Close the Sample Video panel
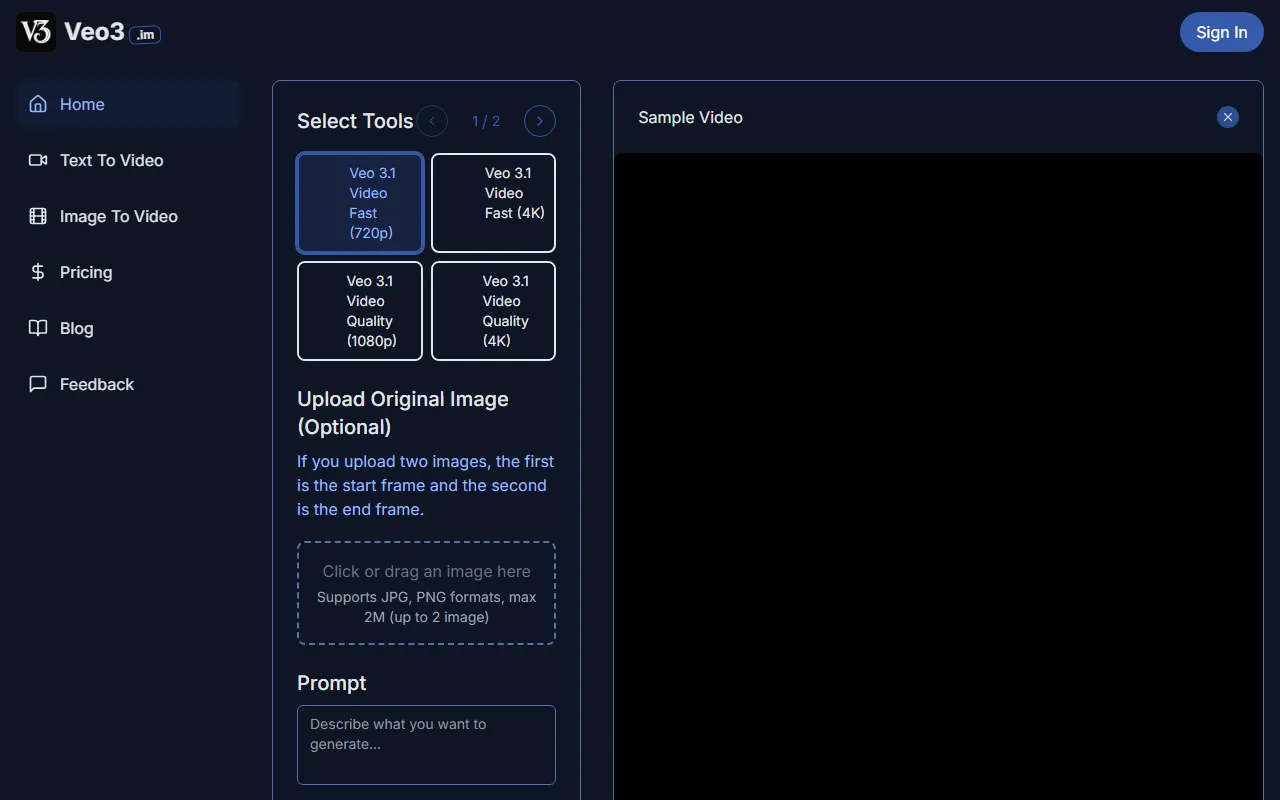Viewport: 1280px width, 800px height. pyautogui.click(x=1228, y=117)
